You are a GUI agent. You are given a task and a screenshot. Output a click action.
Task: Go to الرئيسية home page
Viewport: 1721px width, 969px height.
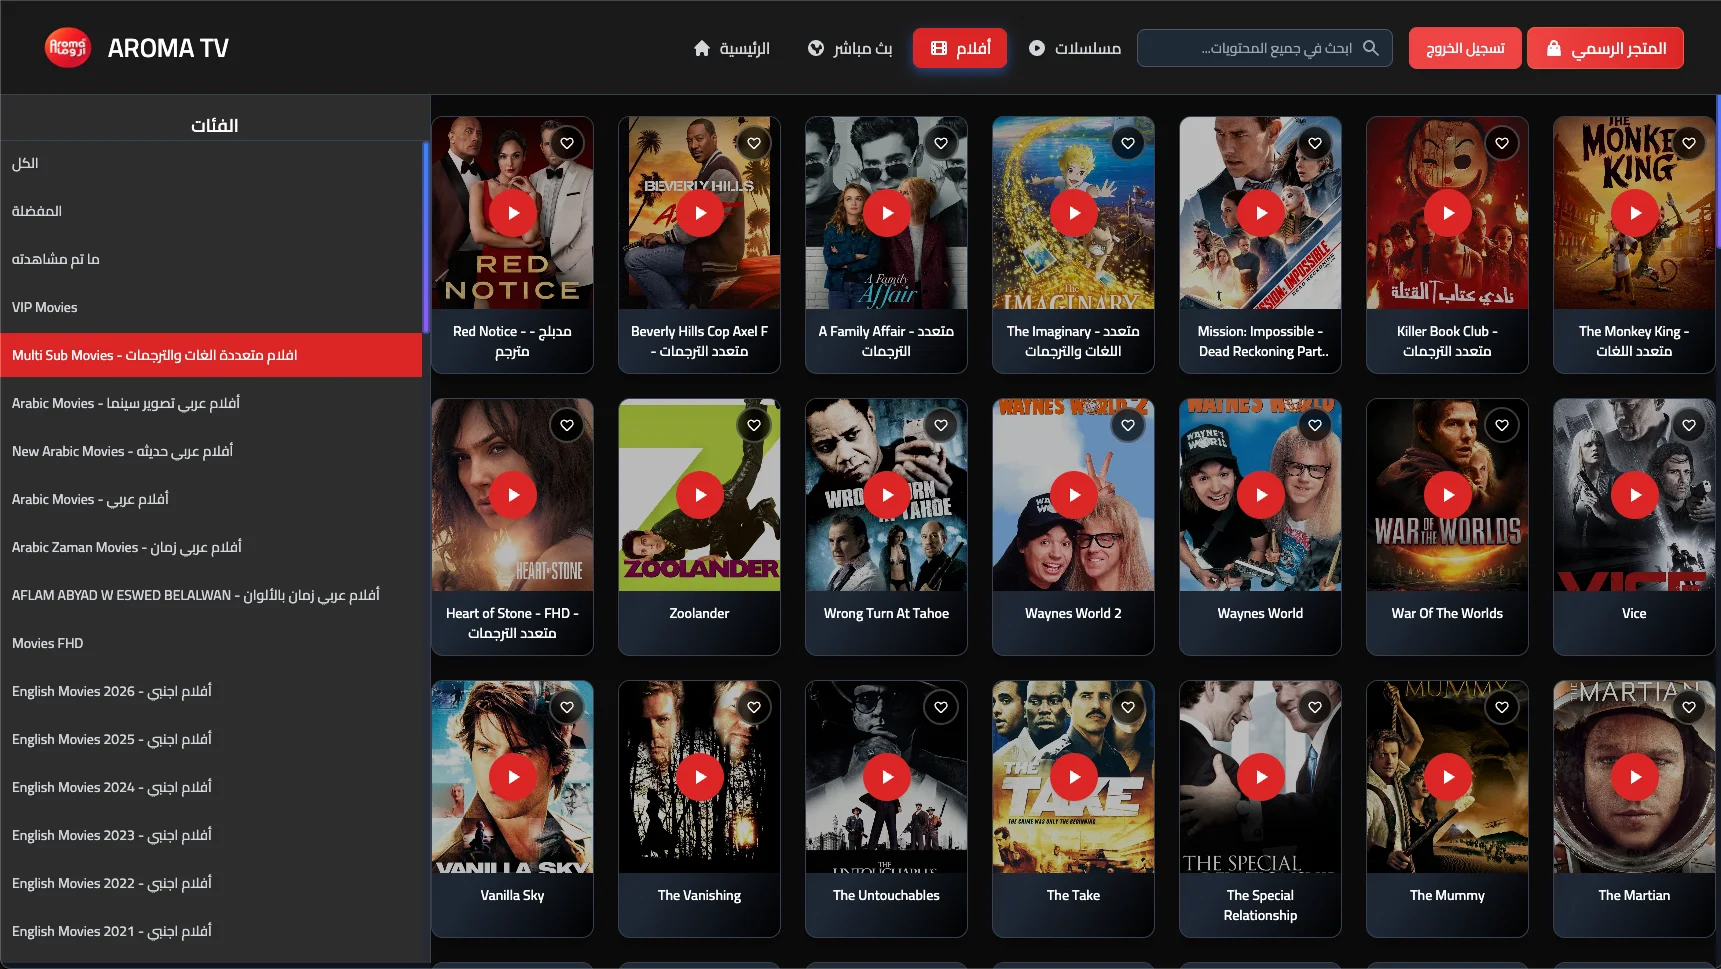732,48
